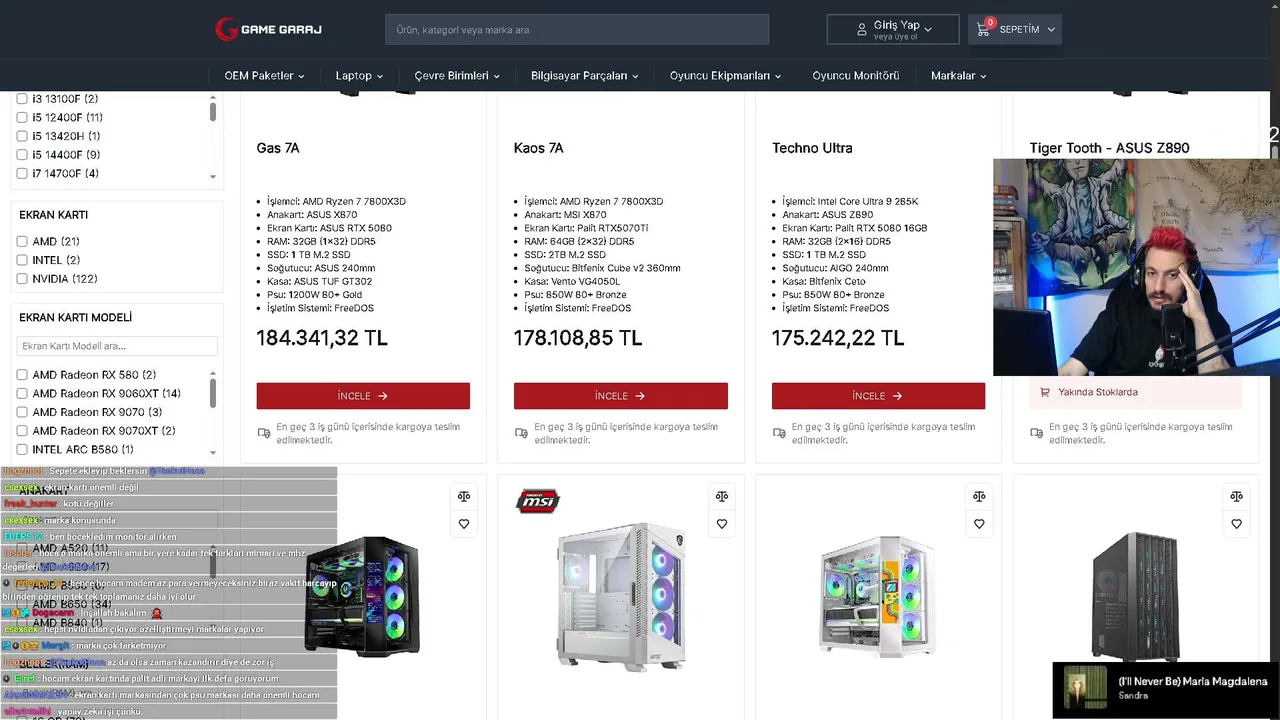
Task: Click the down arrow of the processor list
Action: coord(213,177)
